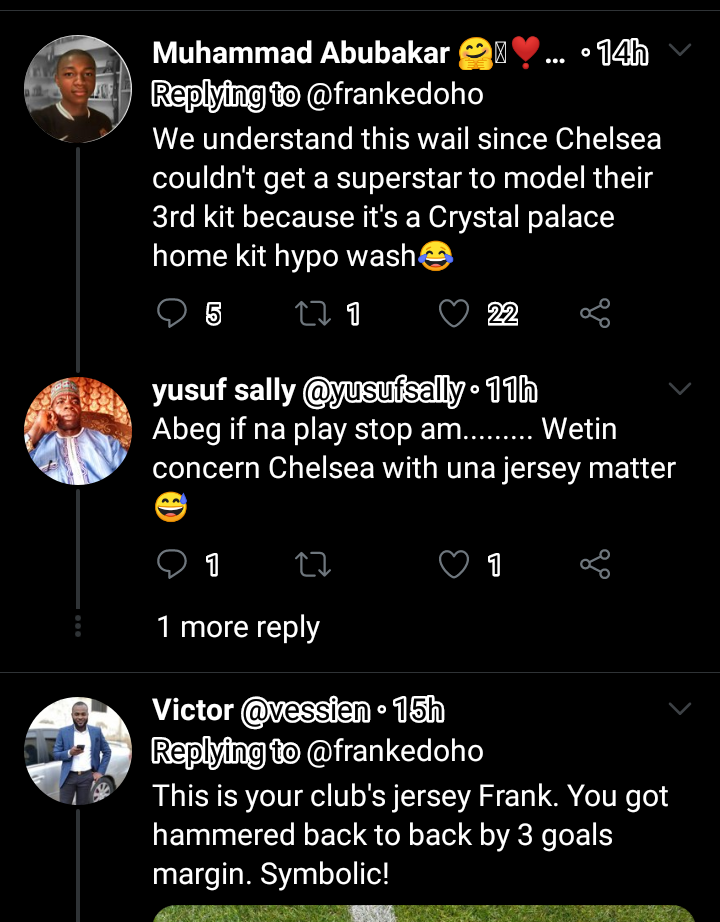Retweet yusuf sally's jersey matter tweet
720x922 pixels.
pyautogui.click(x=312, y=564)
